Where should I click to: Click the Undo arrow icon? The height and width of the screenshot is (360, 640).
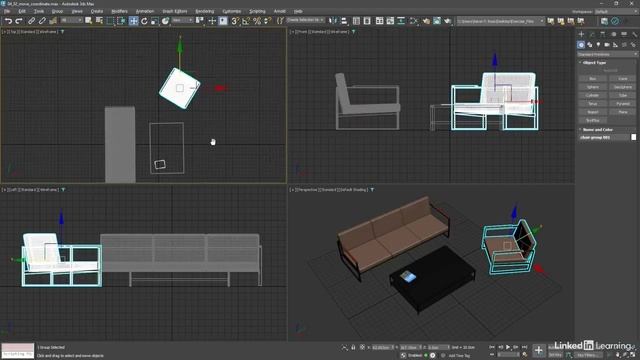click(x=8, y=20)
